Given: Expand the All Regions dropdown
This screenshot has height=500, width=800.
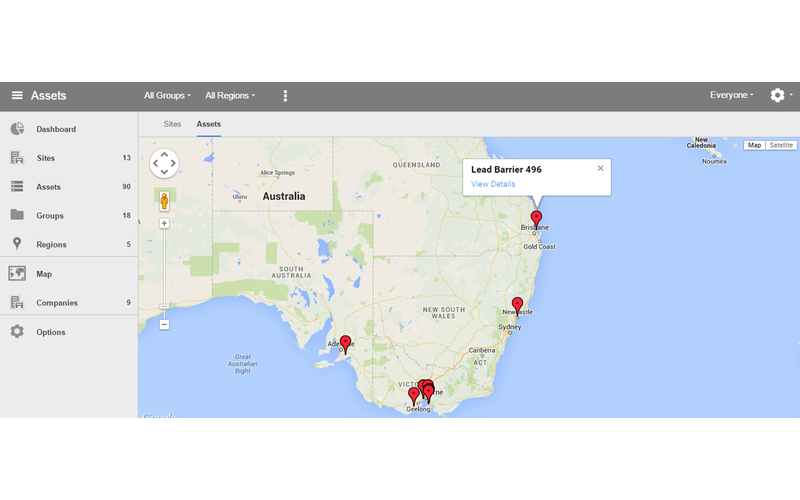Looking at the screenshot, I should [x=230, y=95].
